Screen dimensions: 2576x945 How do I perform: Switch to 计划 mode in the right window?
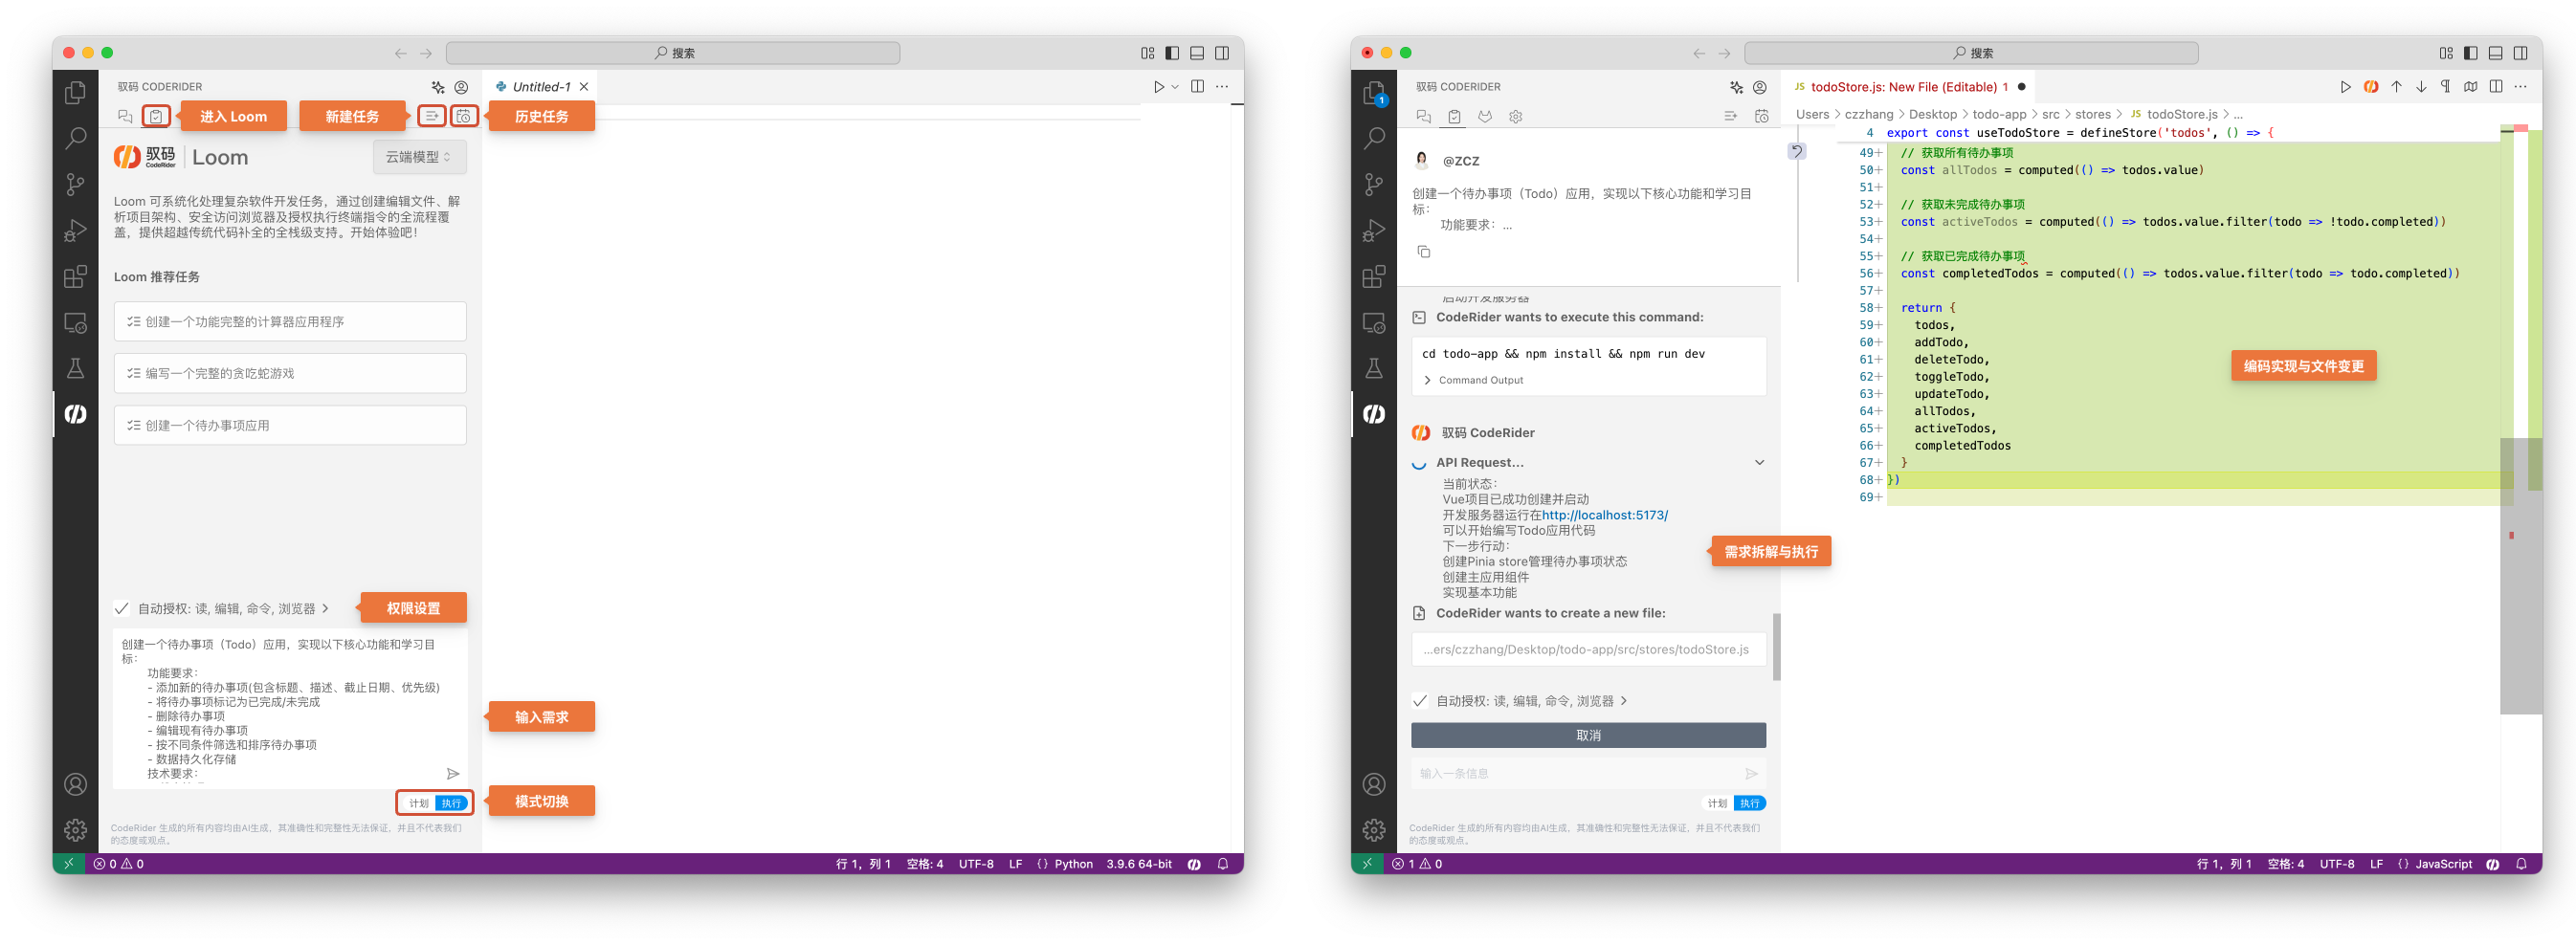(1716, 803)
